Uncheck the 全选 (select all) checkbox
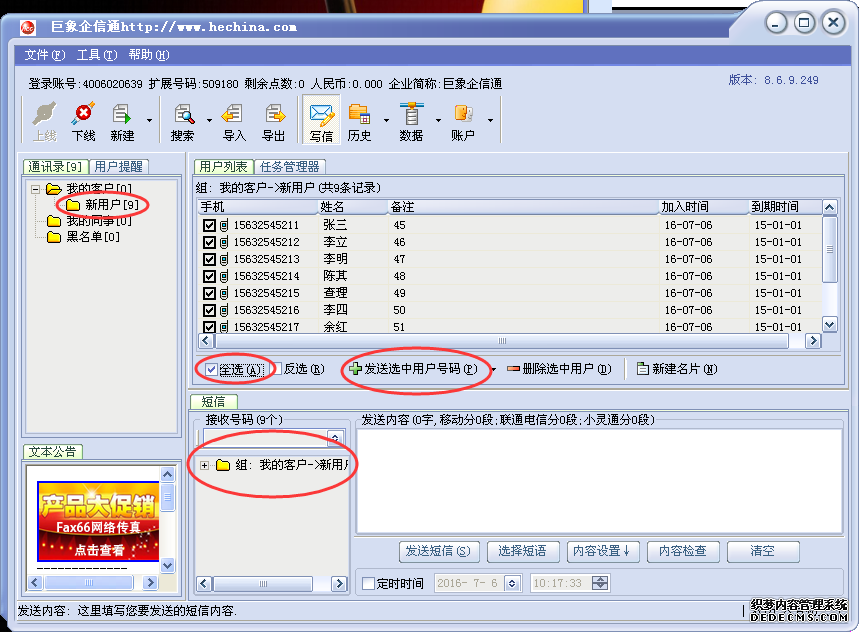Image resolution: width=859 pixels, height=632 pixels. point(211,369)
